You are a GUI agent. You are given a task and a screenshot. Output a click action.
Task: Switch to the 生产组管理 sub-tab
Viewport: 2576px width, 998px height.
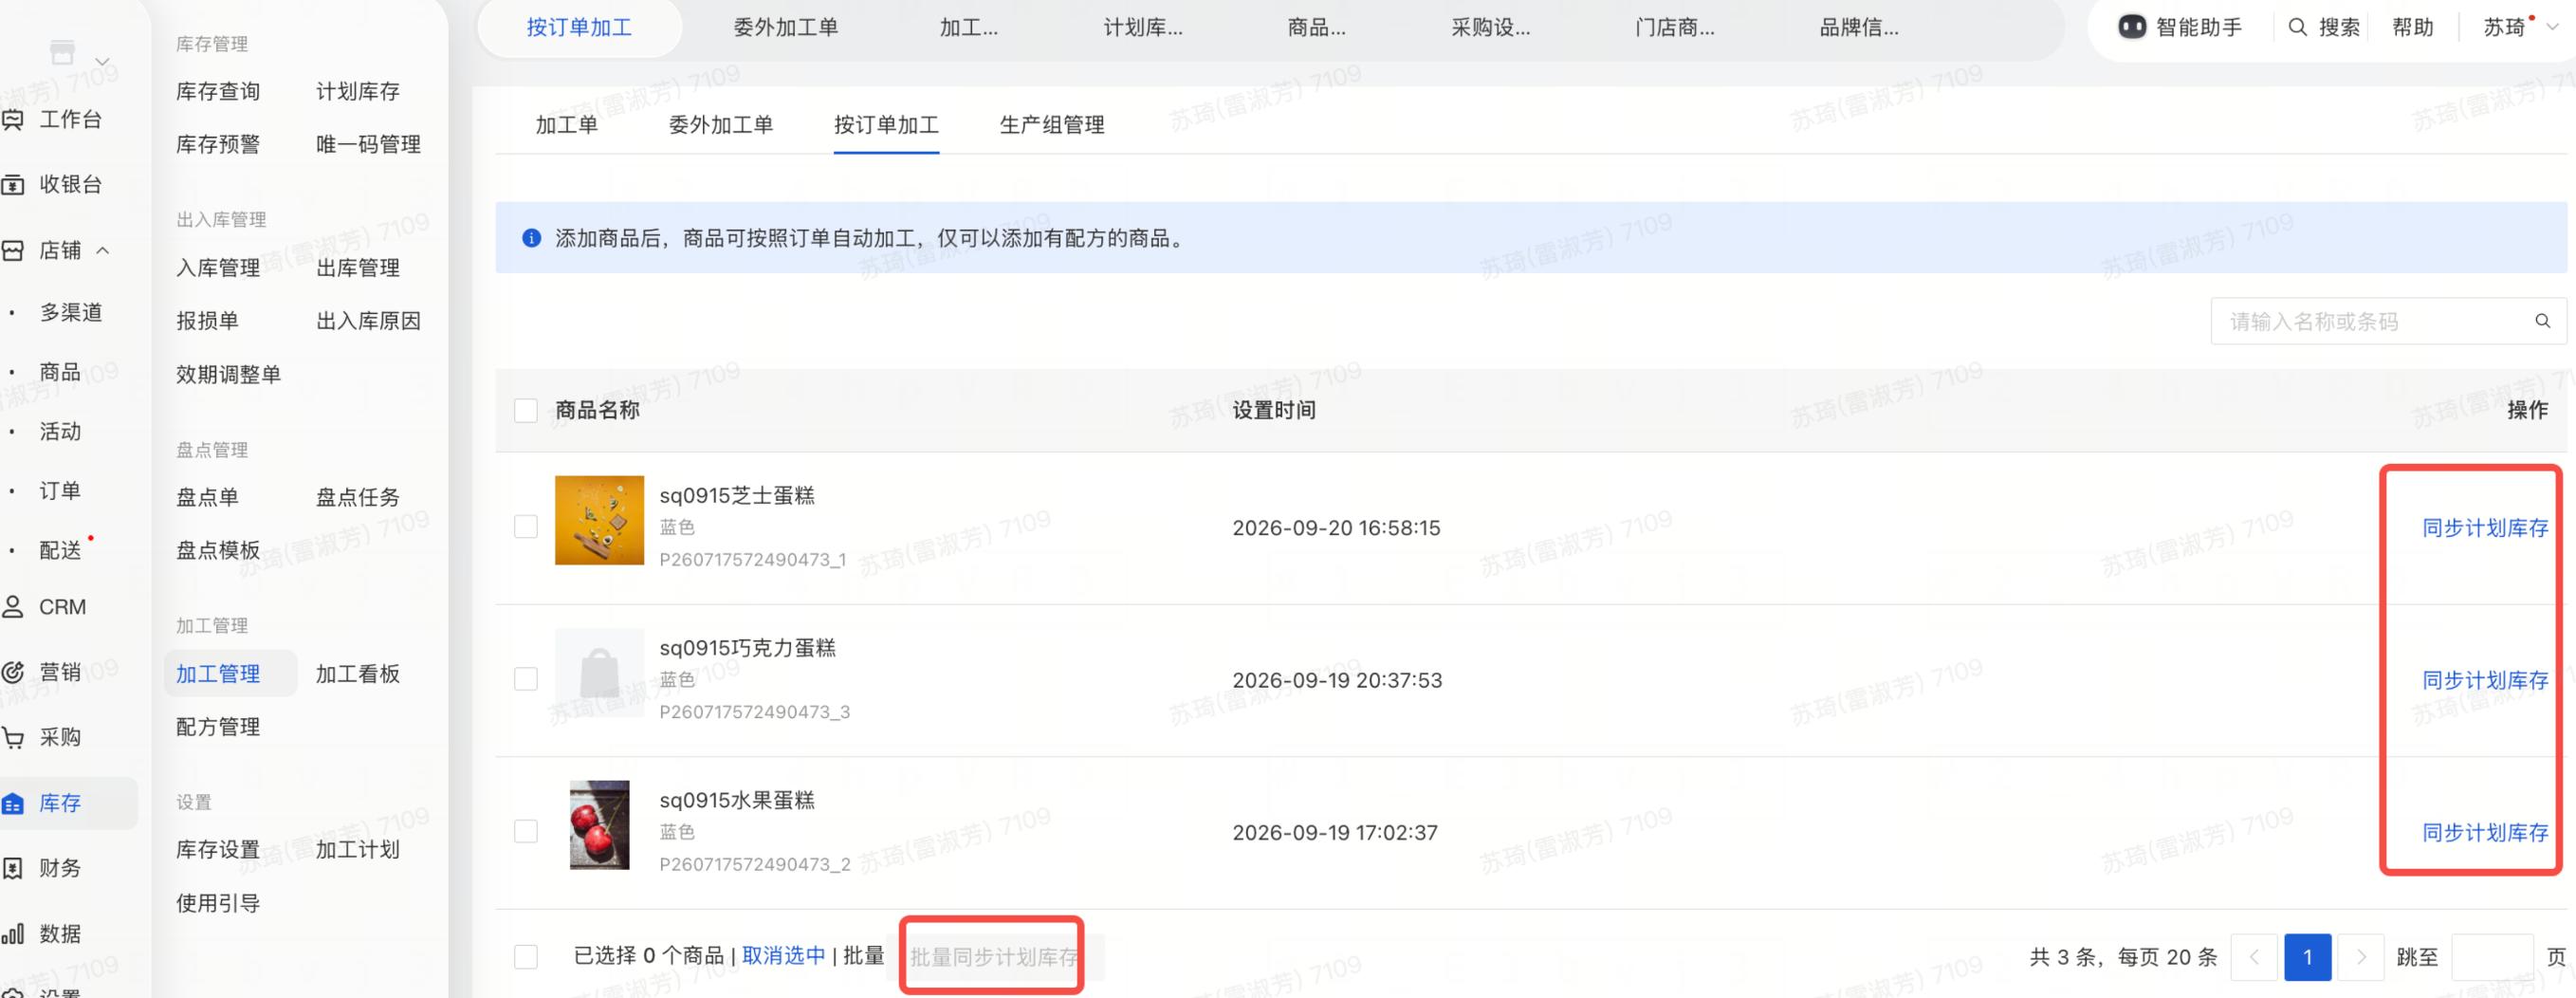1052,125
